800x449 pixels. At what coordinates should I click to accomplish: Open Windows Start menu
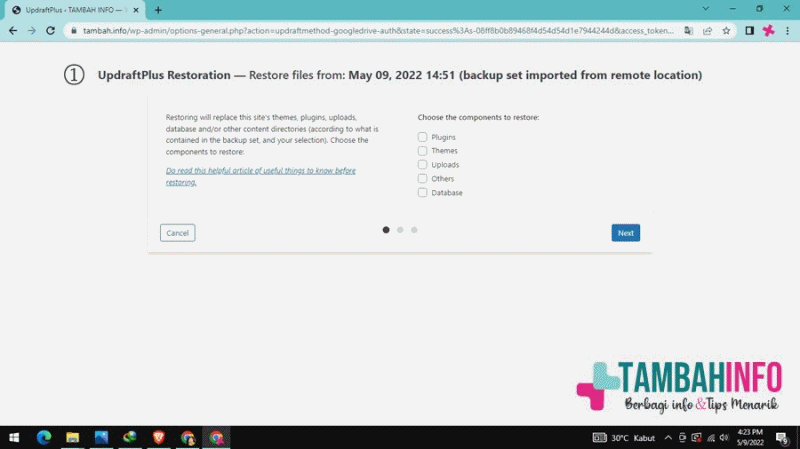[x=14, y=437]
